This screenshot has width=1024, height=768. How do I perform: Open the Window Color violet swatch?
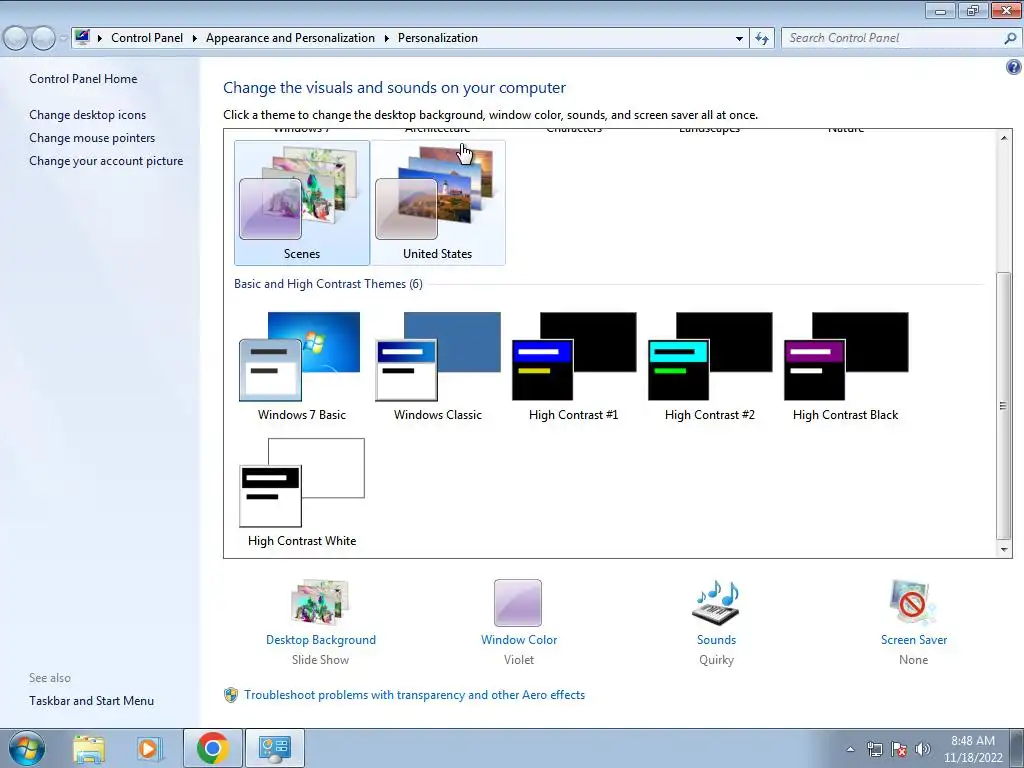point(518,603)
